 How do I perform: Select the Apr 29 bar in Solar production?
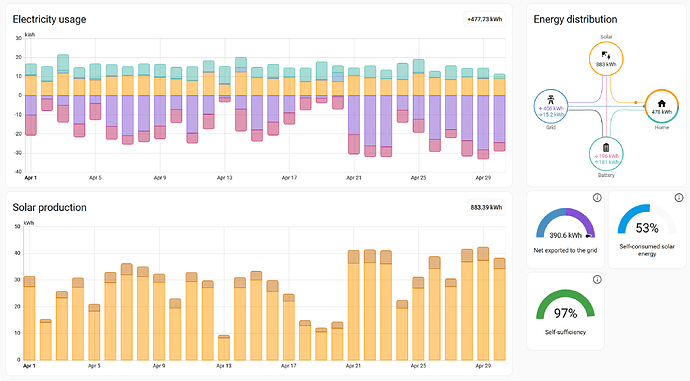[x=483, y=304]
